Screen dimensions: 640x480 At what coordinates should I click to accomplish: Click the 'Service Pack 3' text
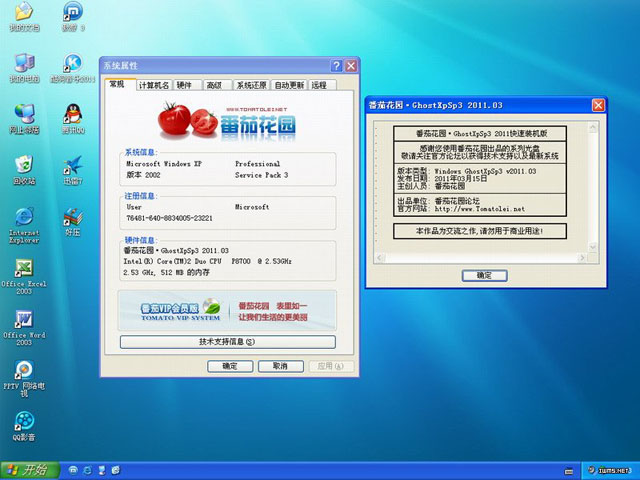(x=262, y=175)
